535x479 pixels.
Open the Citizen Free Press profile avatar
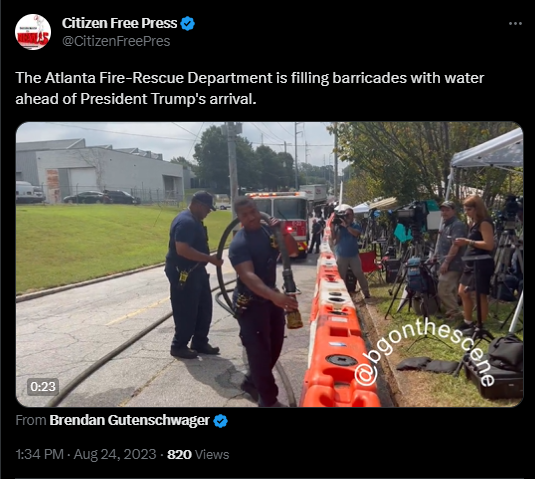point(33,32)
